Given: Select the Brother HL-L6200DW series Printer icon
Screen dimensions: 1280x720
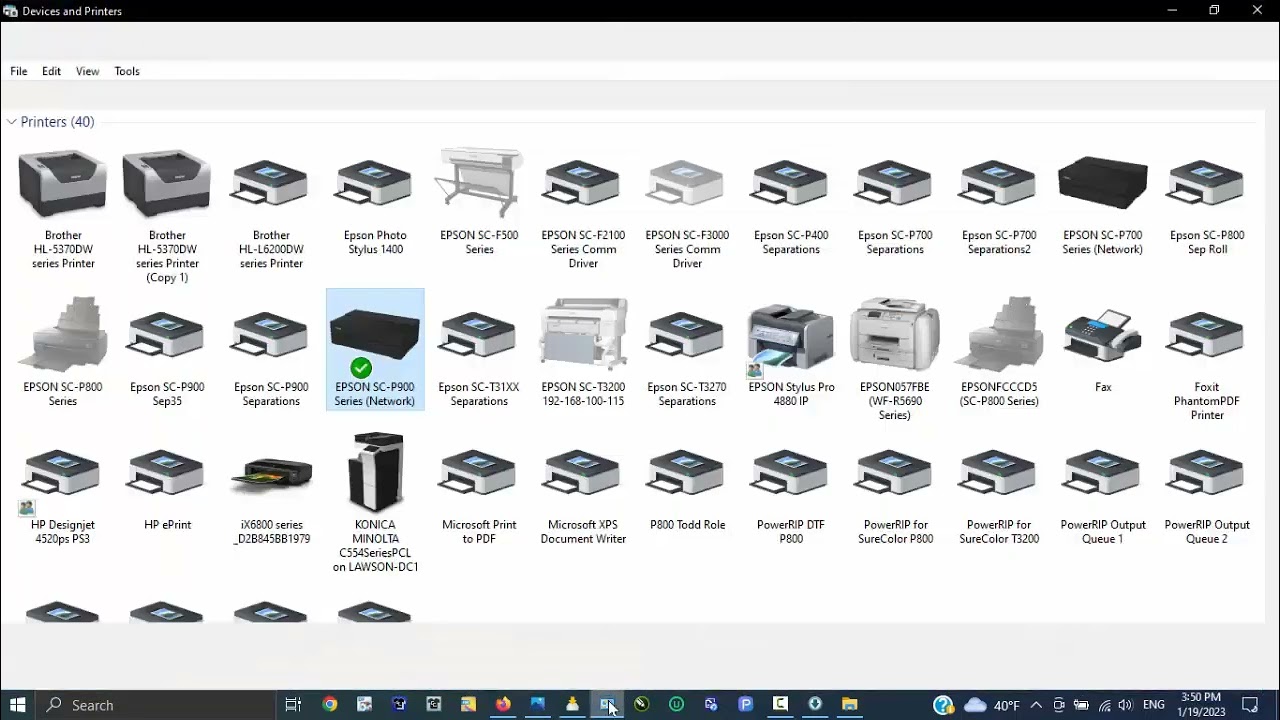Looking at the screenshot, I should [x=271, y=185].
